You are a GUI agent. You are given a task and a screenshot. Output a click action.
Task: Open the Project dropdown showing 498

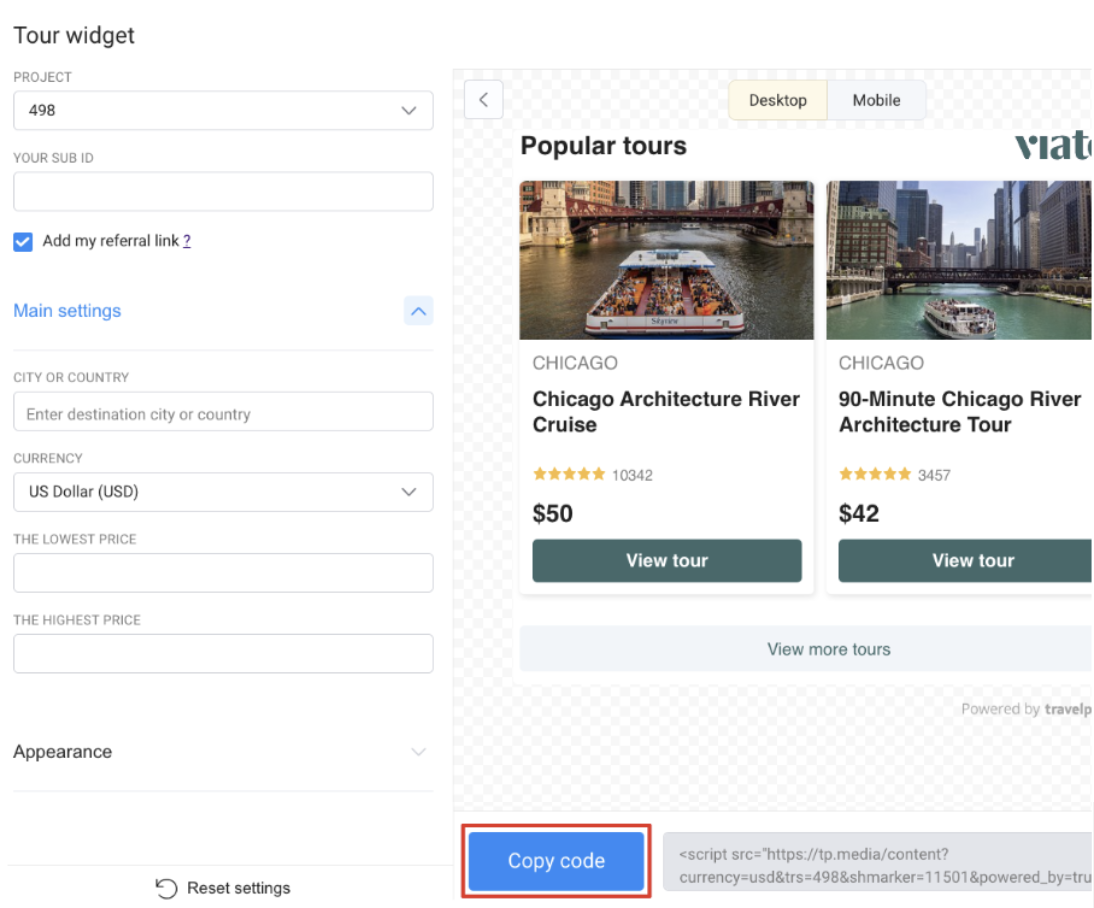point(223,110)
